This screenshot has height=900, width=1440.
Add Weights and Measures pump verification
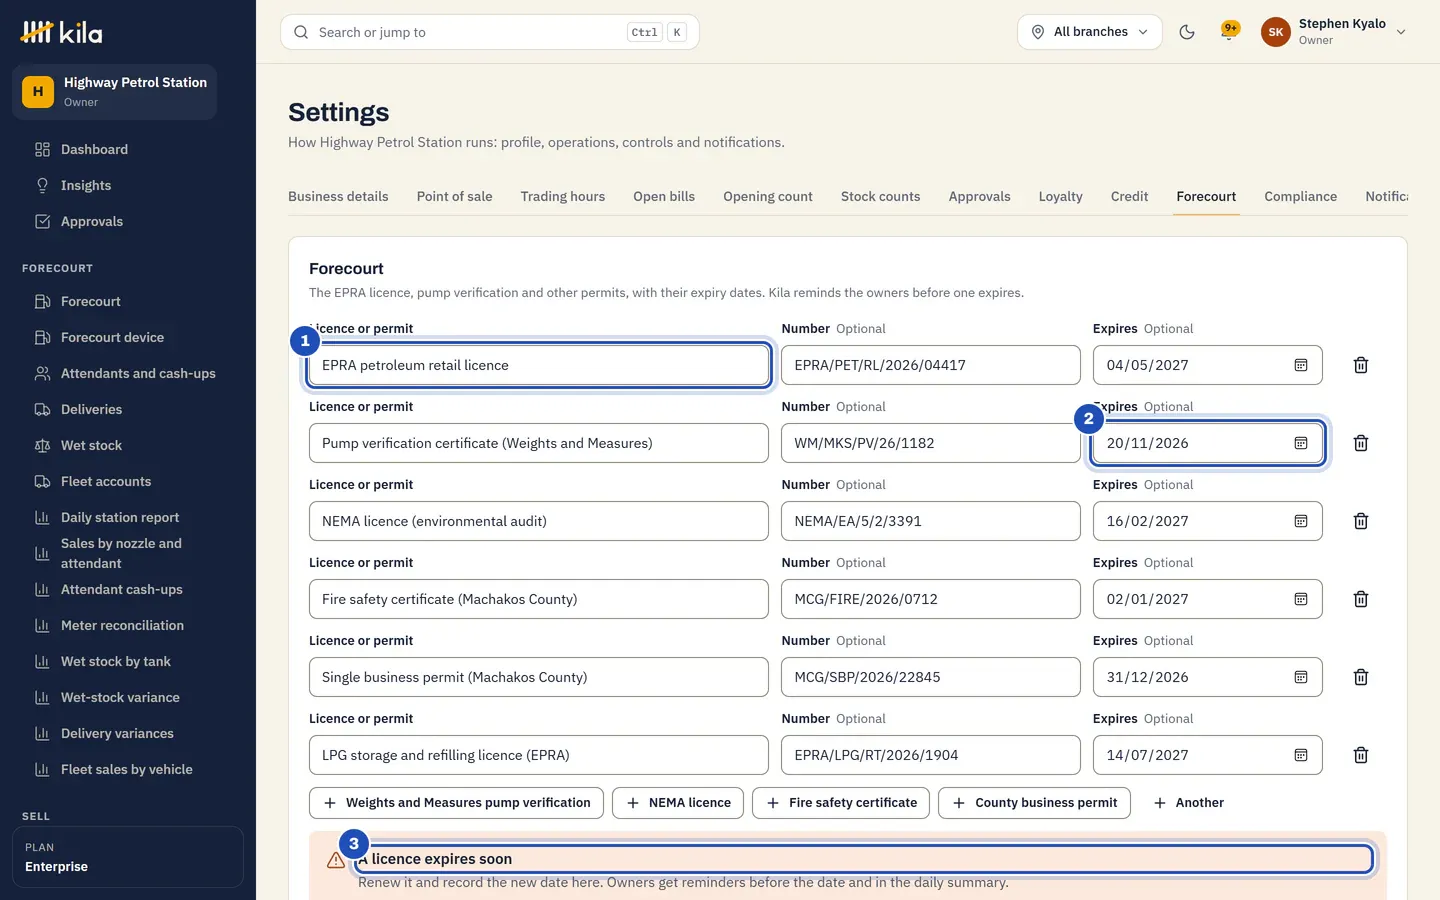tap(456, 803)
